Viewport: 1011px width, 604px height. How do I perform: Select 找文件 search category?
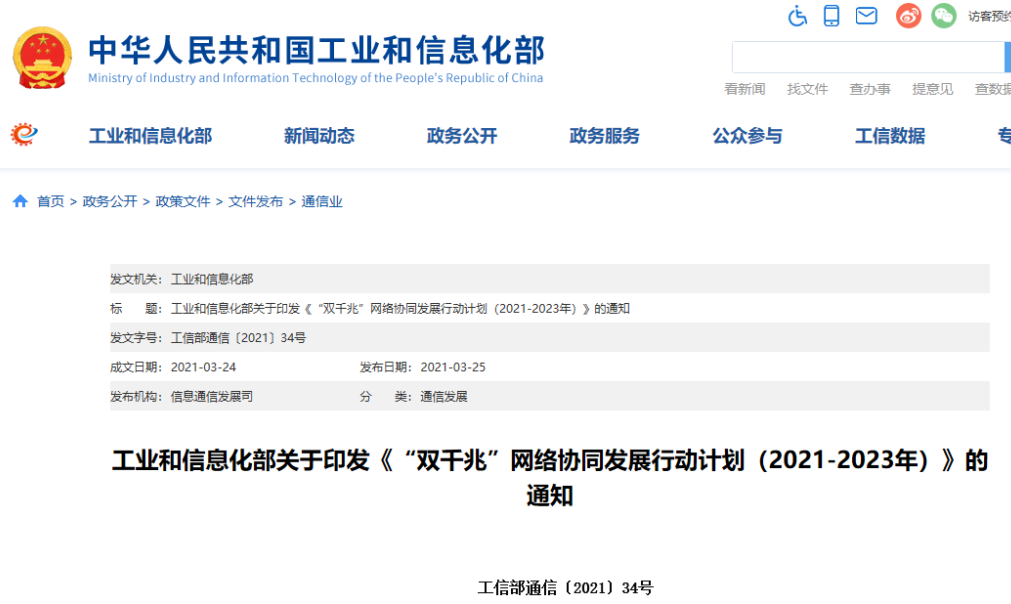[x=807, y=89]
